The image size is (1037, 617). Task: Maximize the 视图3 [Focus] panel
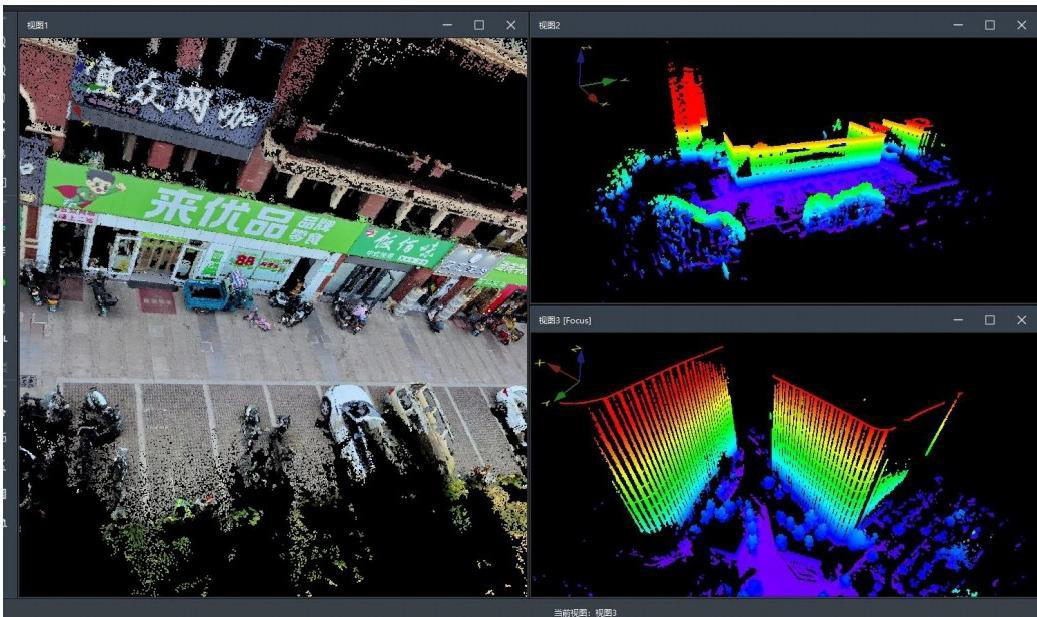[x=990, y=320]
